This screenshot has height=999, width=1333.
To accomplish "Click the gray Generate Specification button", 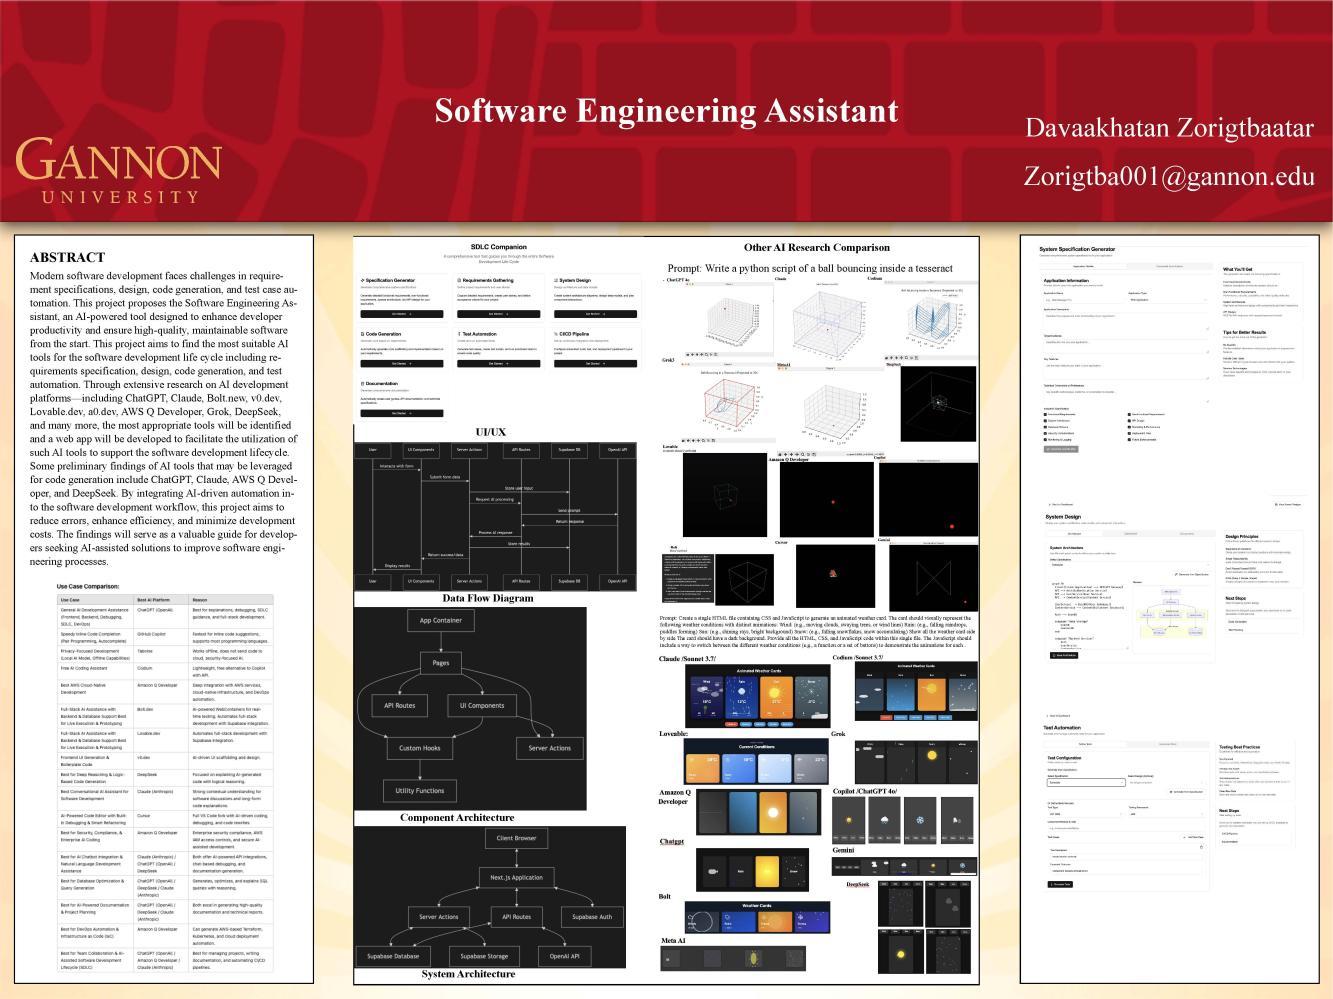I will 1062,449.
